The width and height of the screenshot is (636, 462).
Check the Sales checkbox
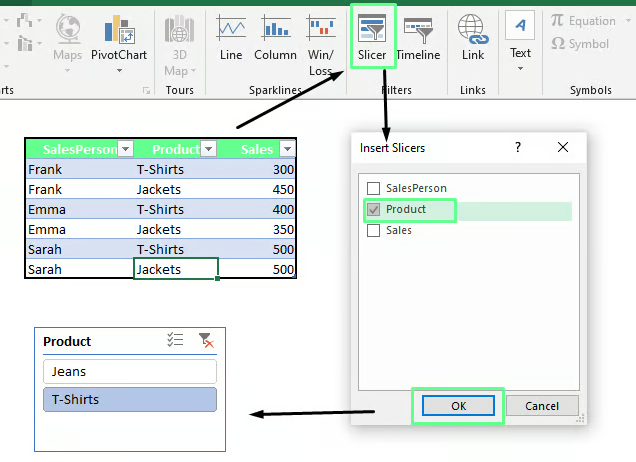pyautogui.click(x=374, y=231)
